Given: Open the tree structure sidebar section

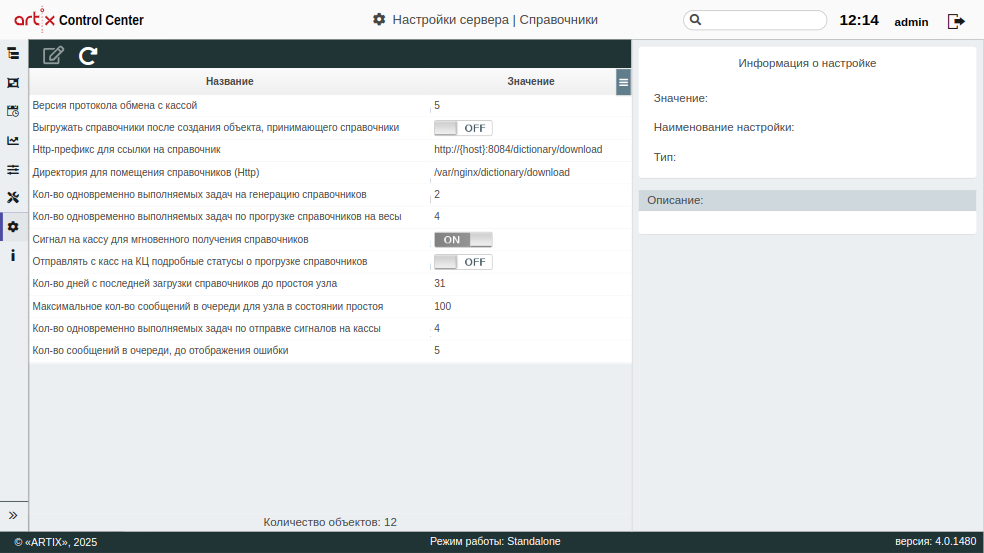Looking at the screenshot, I should tap(13, 53).
